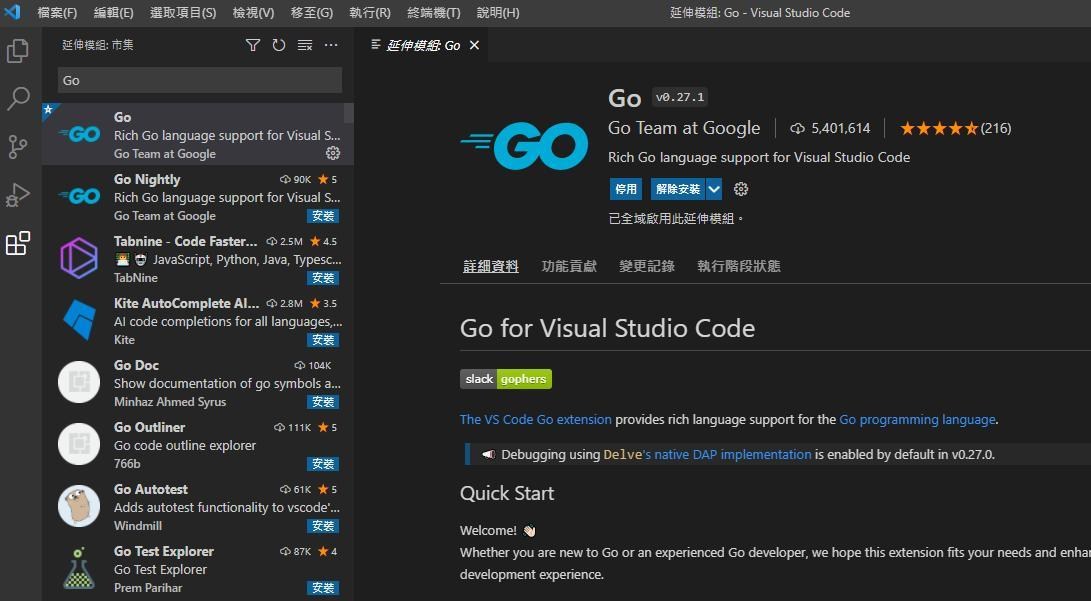Install the Go Outliner extension

coord(323,463)
